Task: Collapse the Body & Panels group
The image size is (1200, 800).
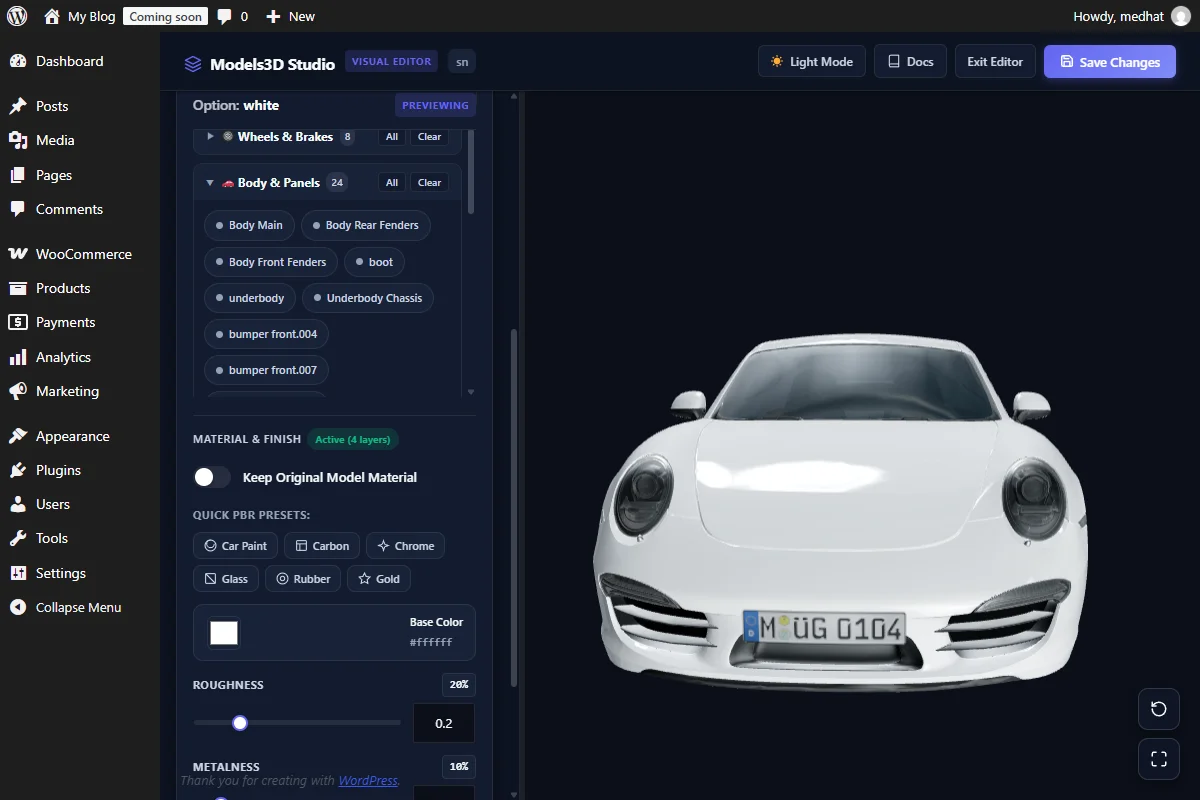Action: [x=210, y=183]
